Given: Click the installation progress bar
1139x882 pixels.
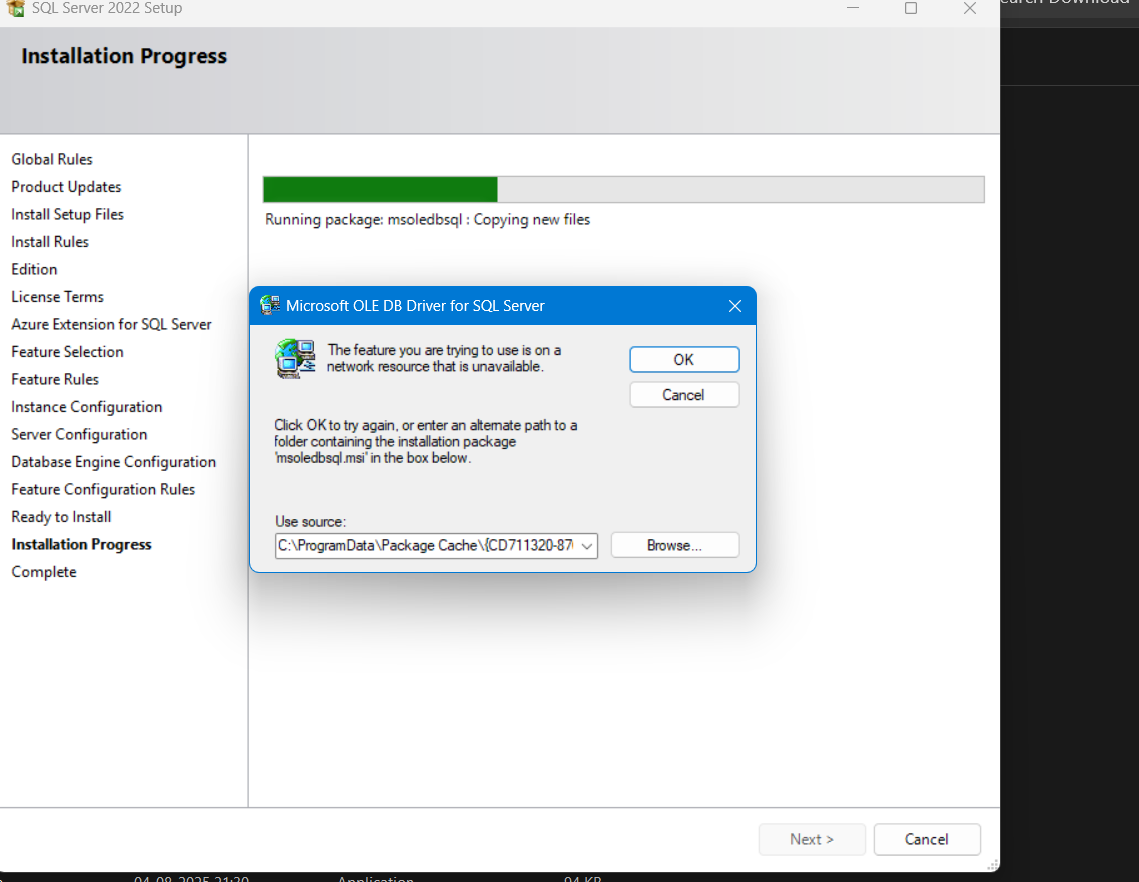Looking at the screenshot, I should (x=623, y=190).
